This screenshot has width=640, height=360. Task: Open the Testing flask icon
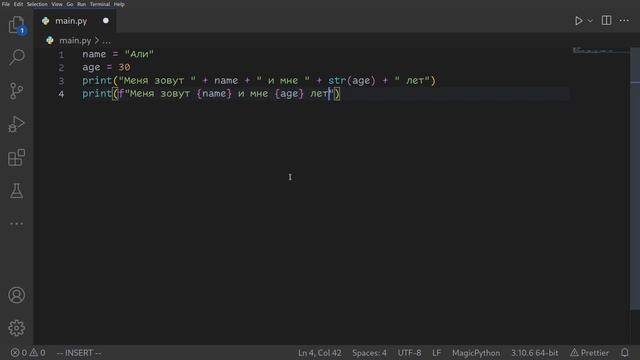click(x=16, y=191)
